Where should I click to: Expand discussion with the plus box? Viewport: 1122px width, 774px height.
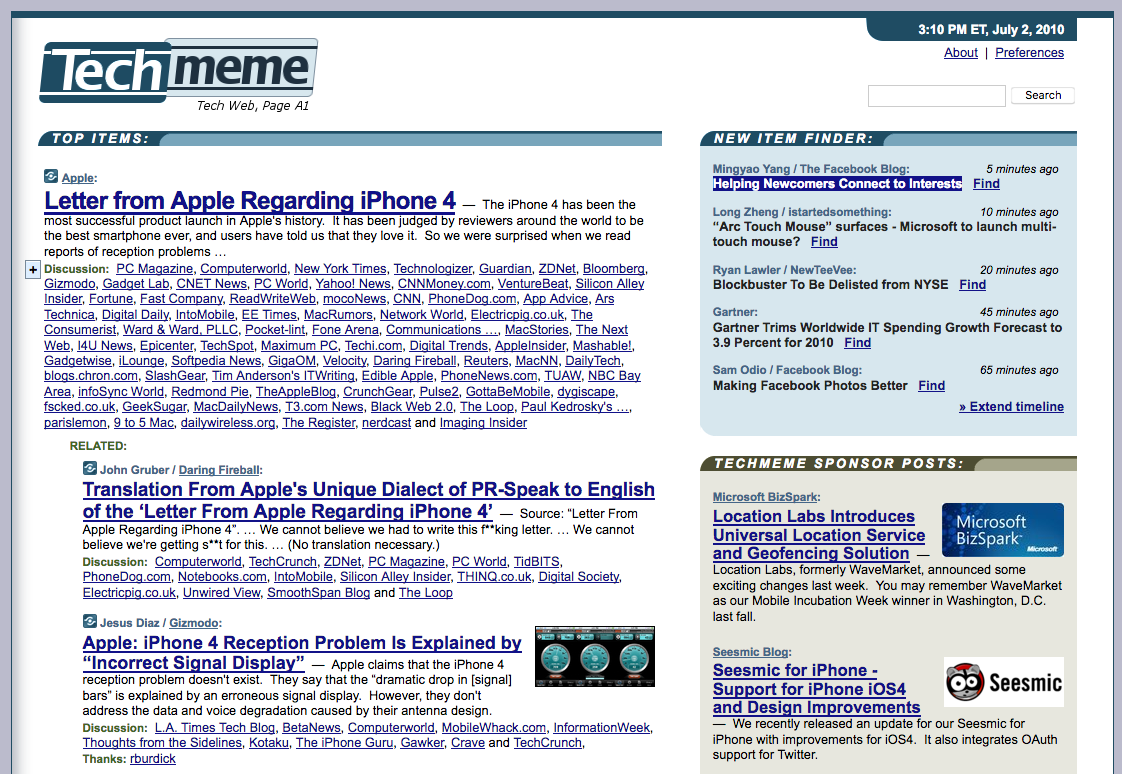pyautogui.click(x=33, y=270)
